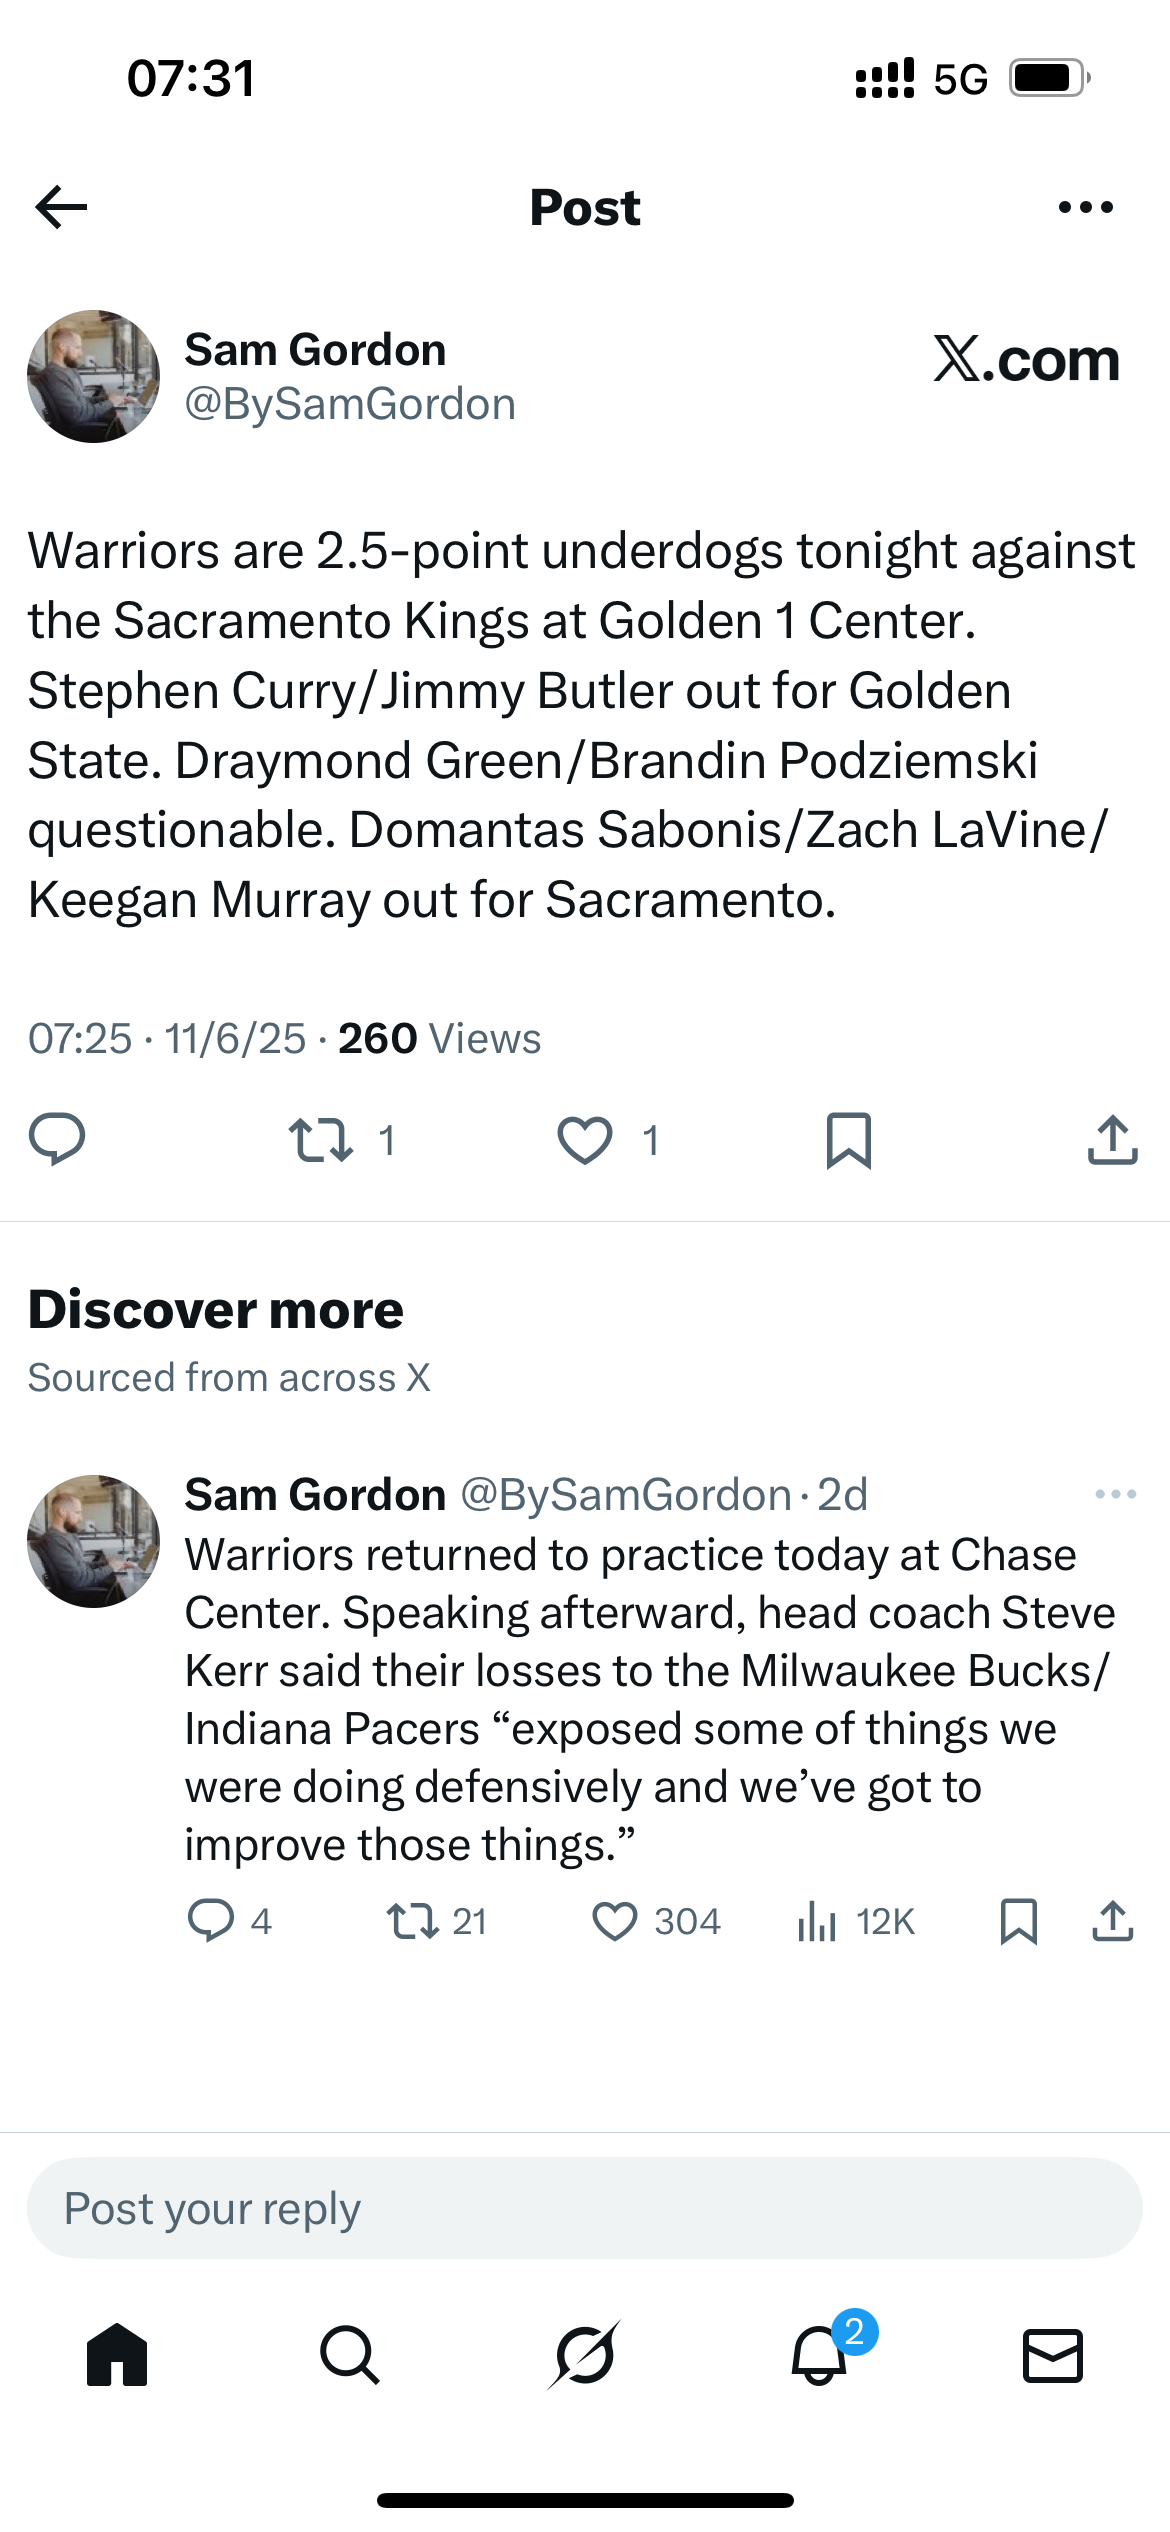Open the three-dot post options menu

click(1085, 207)
